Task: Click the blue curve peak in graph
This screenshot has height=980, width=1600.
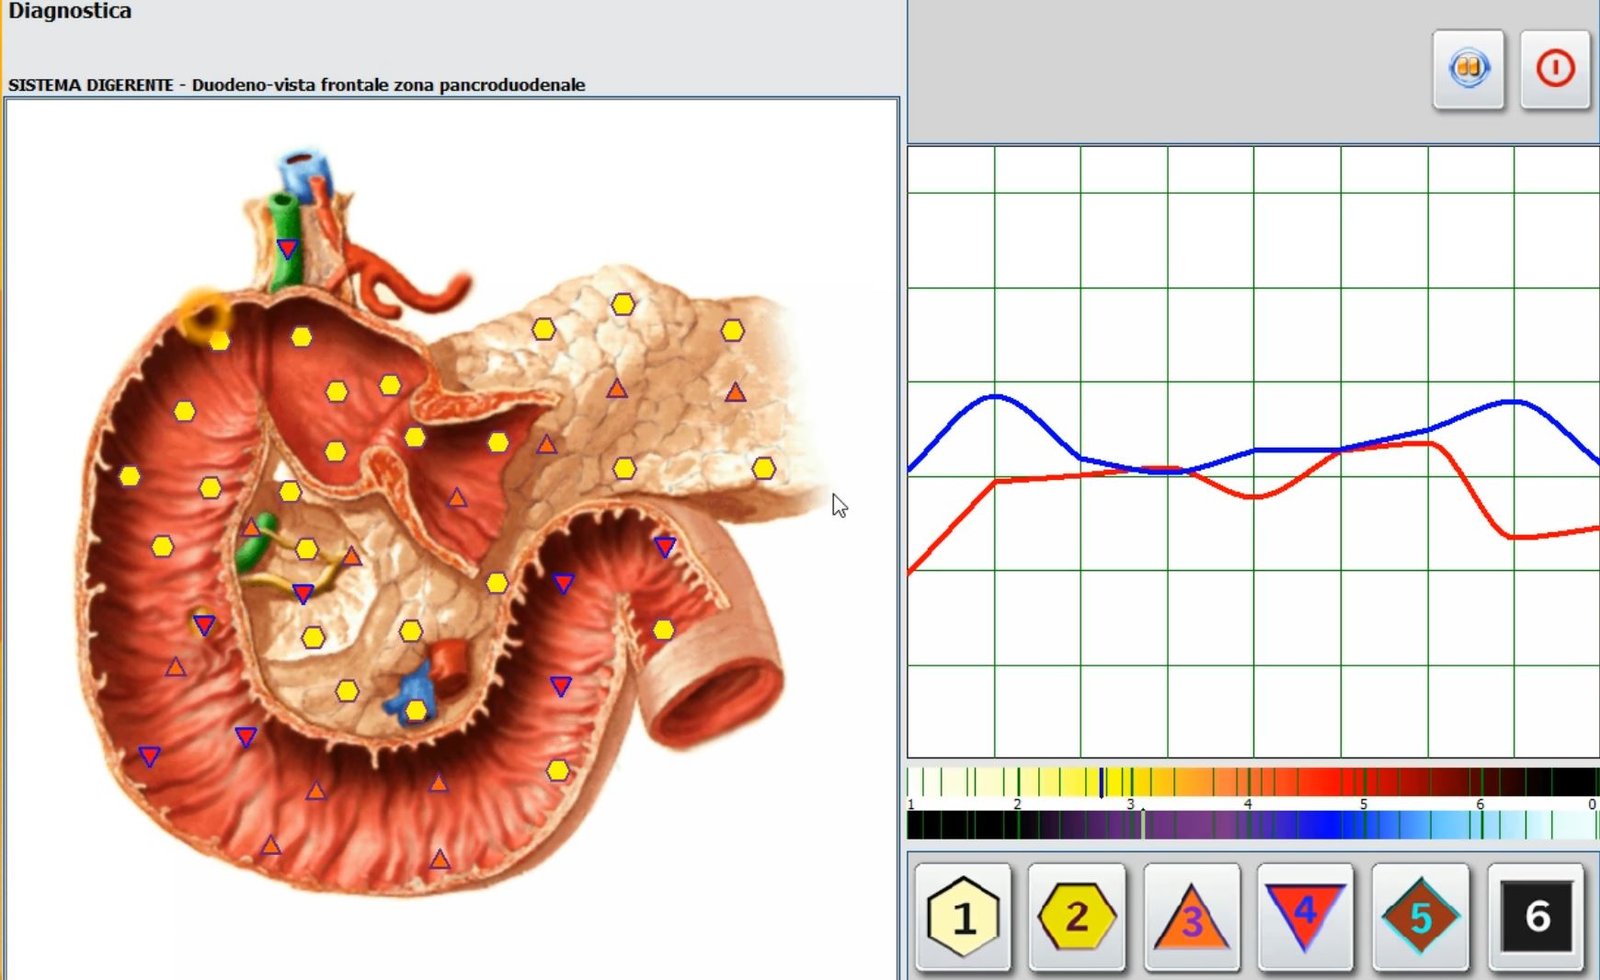Action: click(995, 397)
